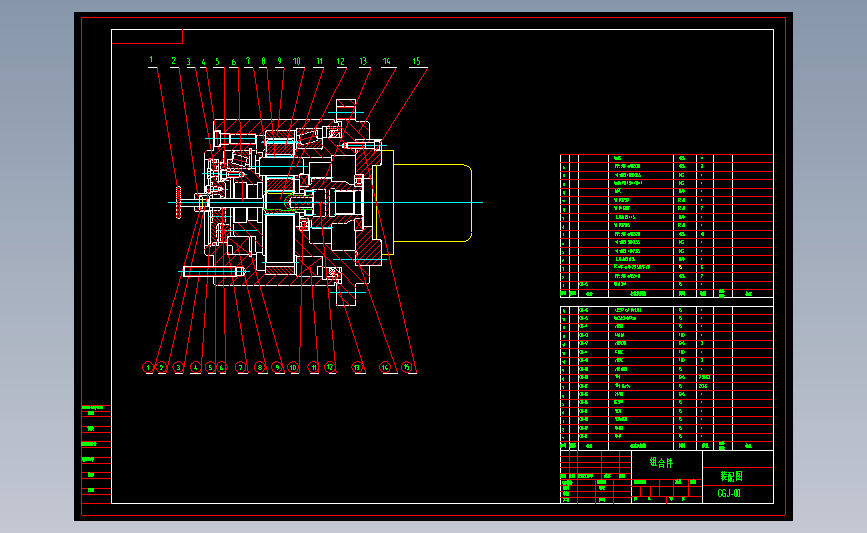The image size is (867, 533).
Task: Select the lower parts list table
Action: click(x=666, y=378)
